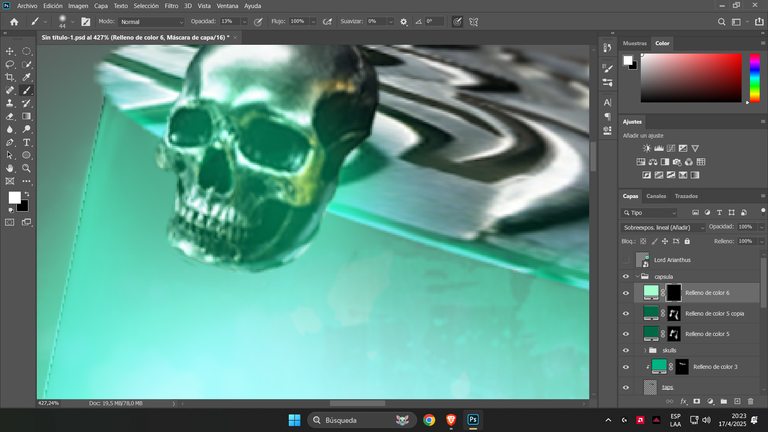Image resolution: width=768 pixels, height=432 pixels.
Task: Open Google Chrome from taskbar
Action: pyautogui.click(x=429, y=420)
